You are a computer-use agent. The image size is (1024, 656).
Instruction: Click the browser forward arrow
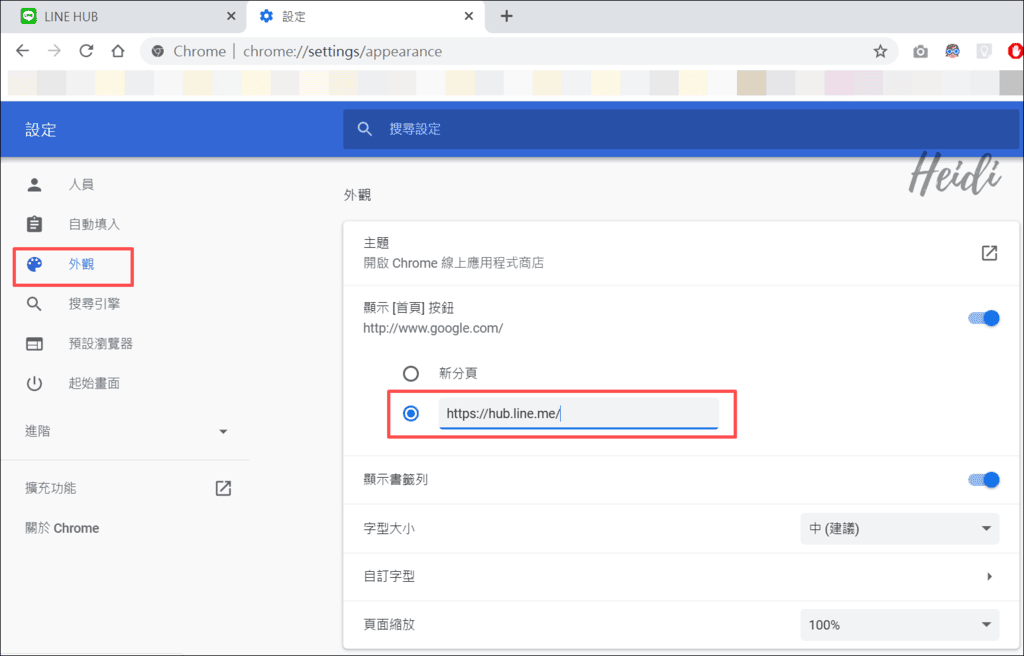pos(54,51)
